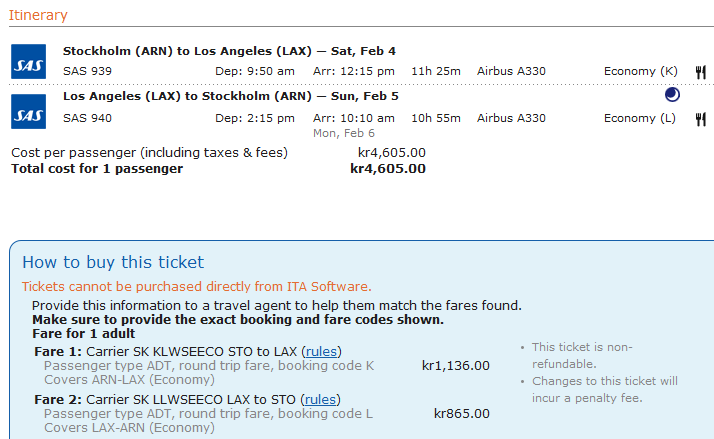
Task: Click the meal icon on Stockholm to Los Angeles flight
Action: [701, 71]
